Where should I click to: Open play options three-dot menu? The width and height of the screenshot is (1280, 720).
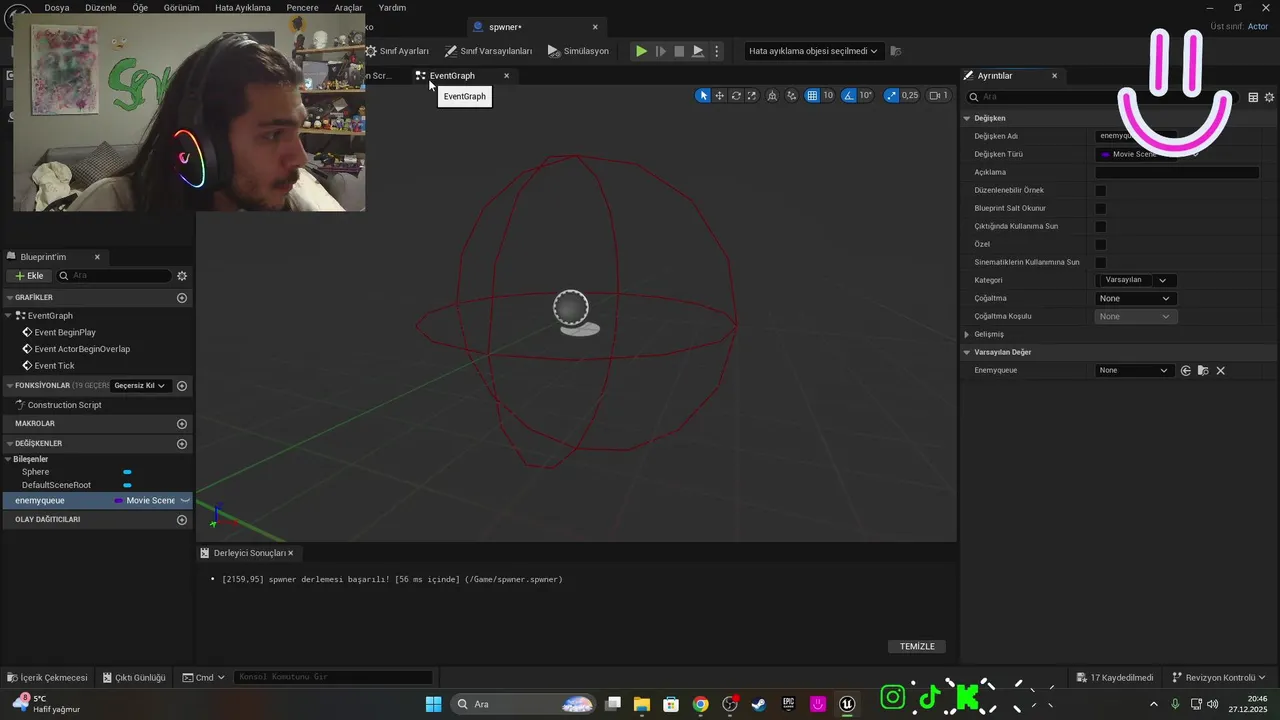tap(716, 51)
